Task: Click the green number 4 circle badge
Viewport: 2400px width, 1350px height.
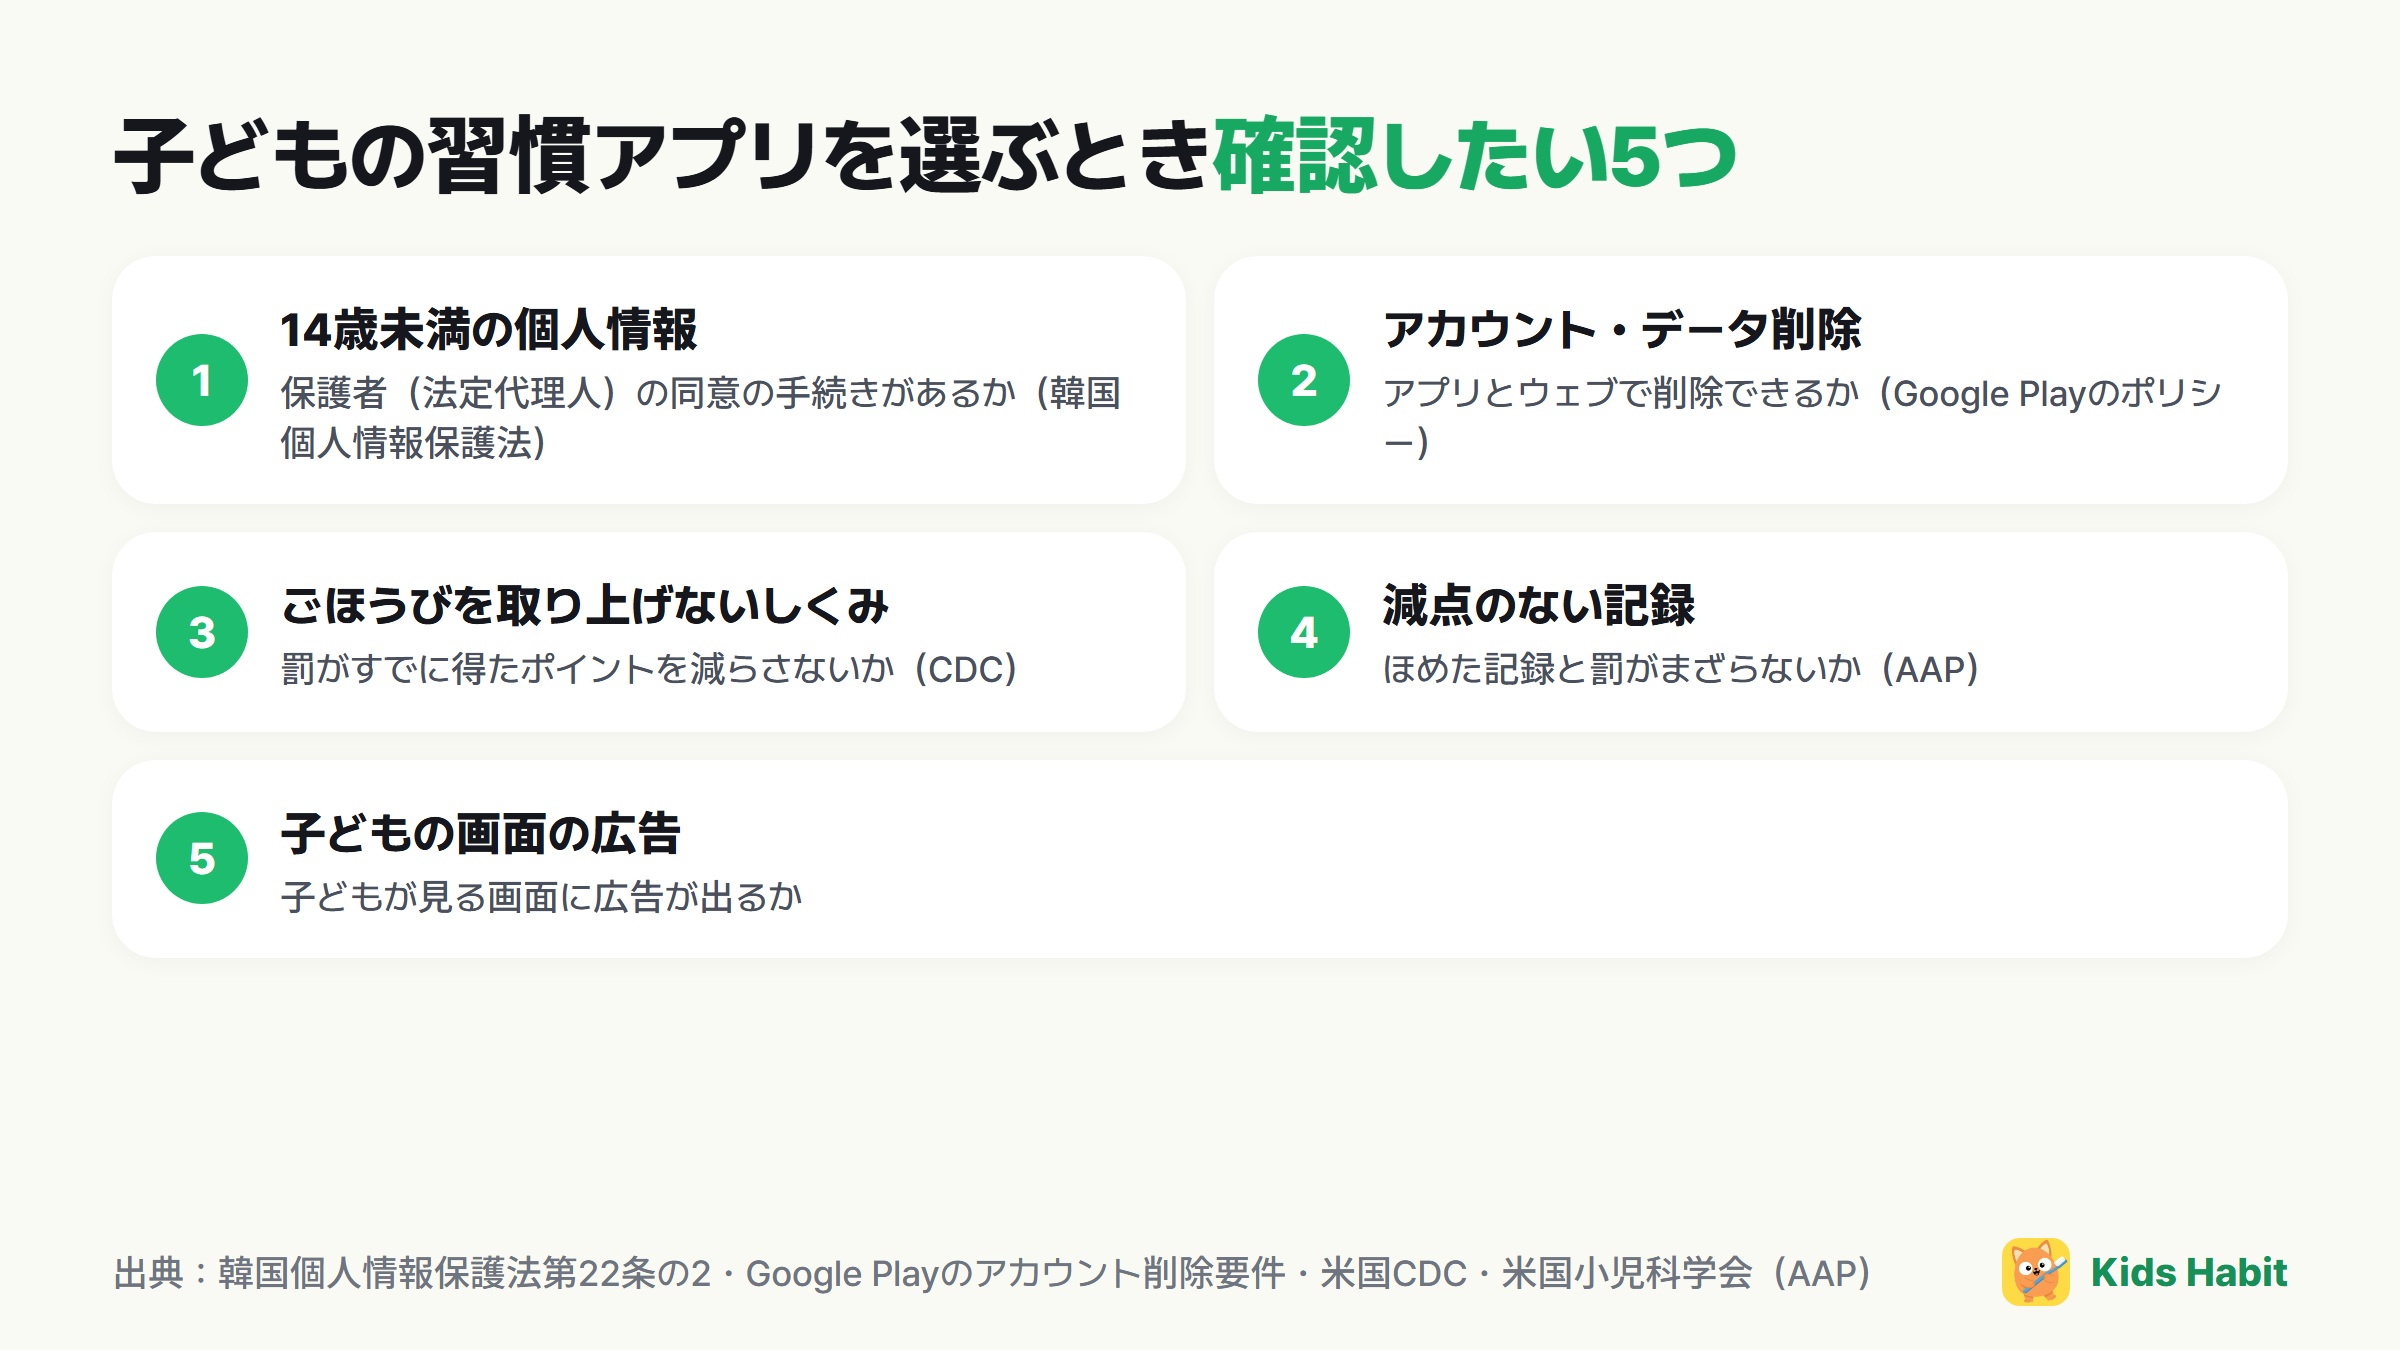Action: pyautogui.click(x=1304, y=632)
